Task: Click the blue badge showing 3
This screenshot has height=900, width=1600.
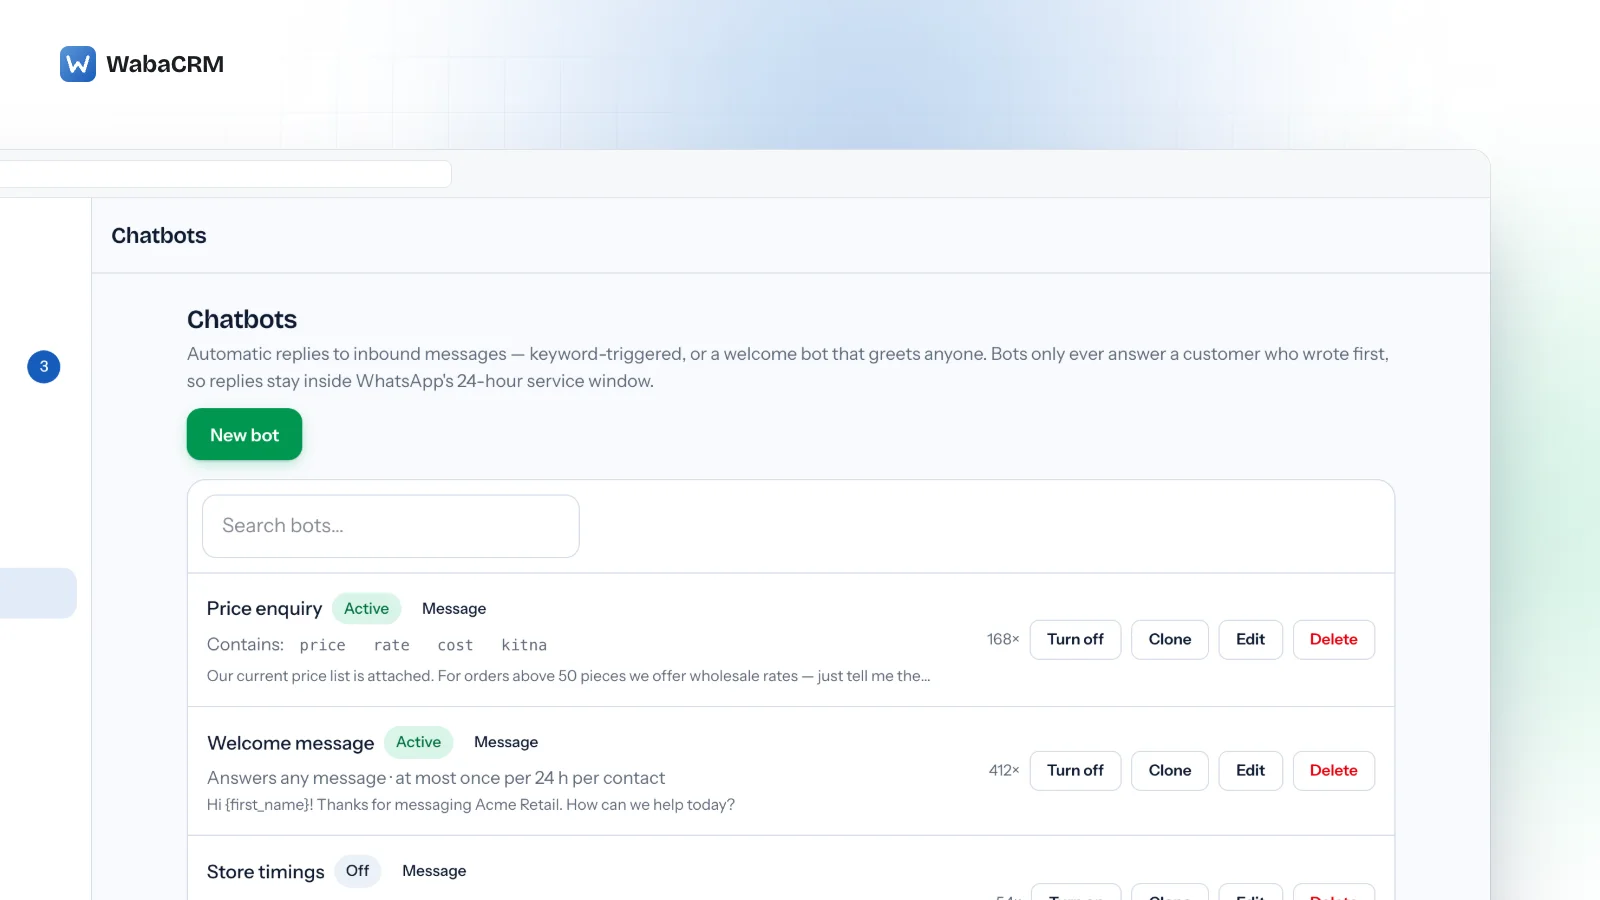Action: tap(44, 367)
